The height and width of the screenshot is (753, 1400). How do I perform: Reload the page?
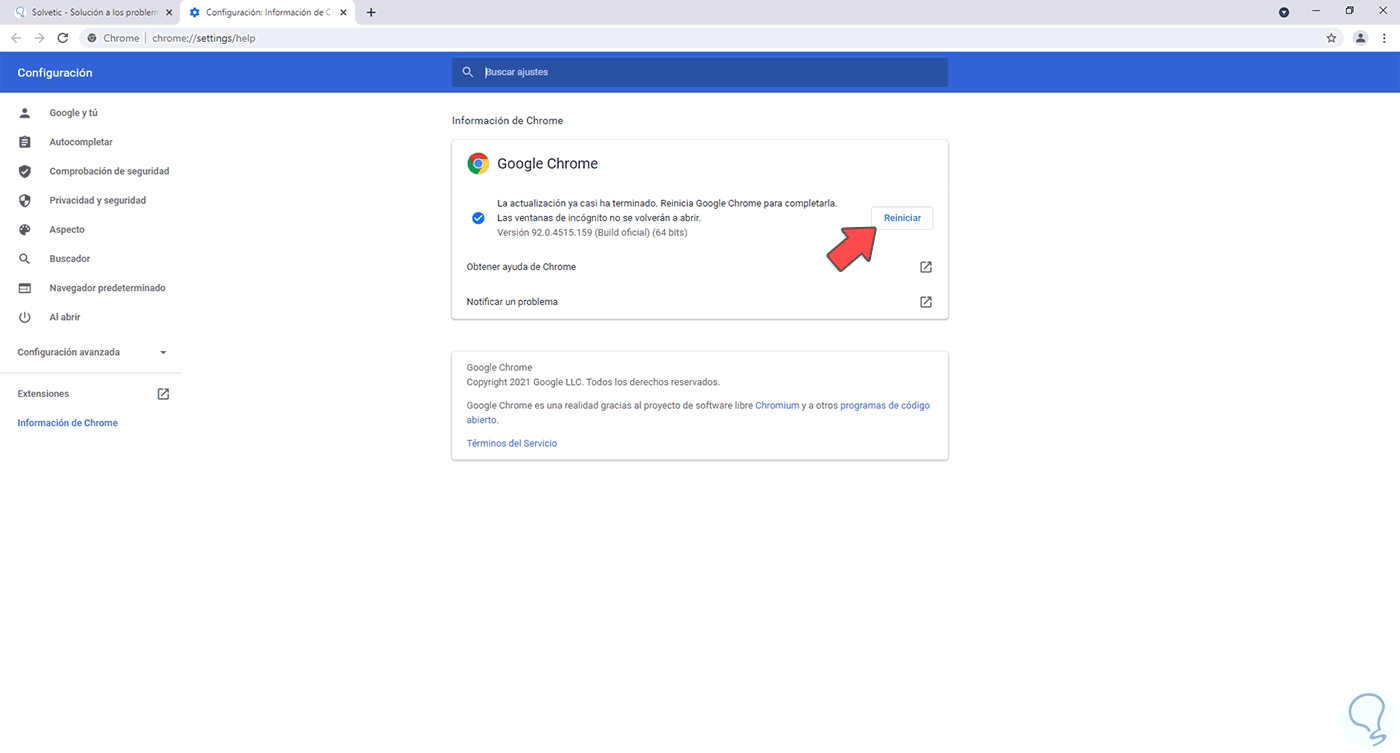tap(62, 38)
